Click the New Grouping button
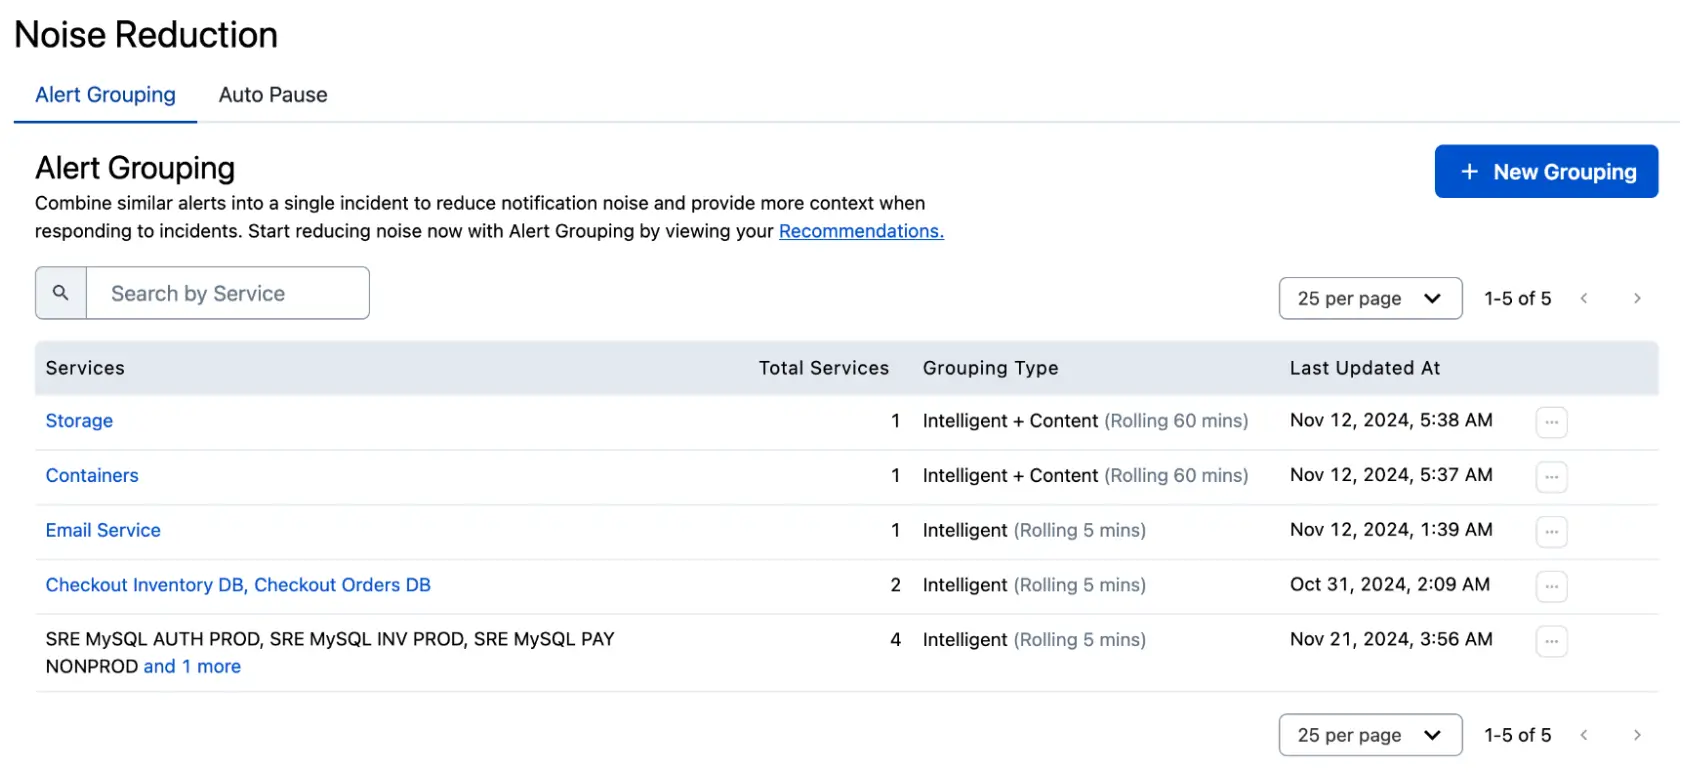Image resolution: width=1697 pixels, height=777 pixels. click(x=1546, y=172)
